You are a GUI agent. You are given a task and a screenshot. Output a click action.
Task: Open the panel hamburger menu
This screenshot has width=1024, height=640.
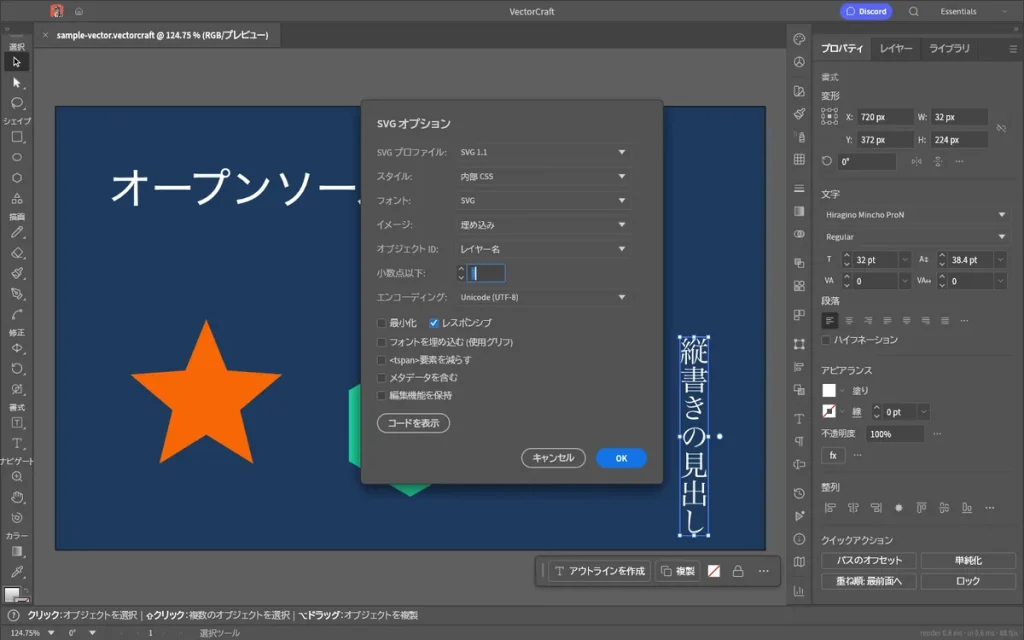(x=1013, y=49)
